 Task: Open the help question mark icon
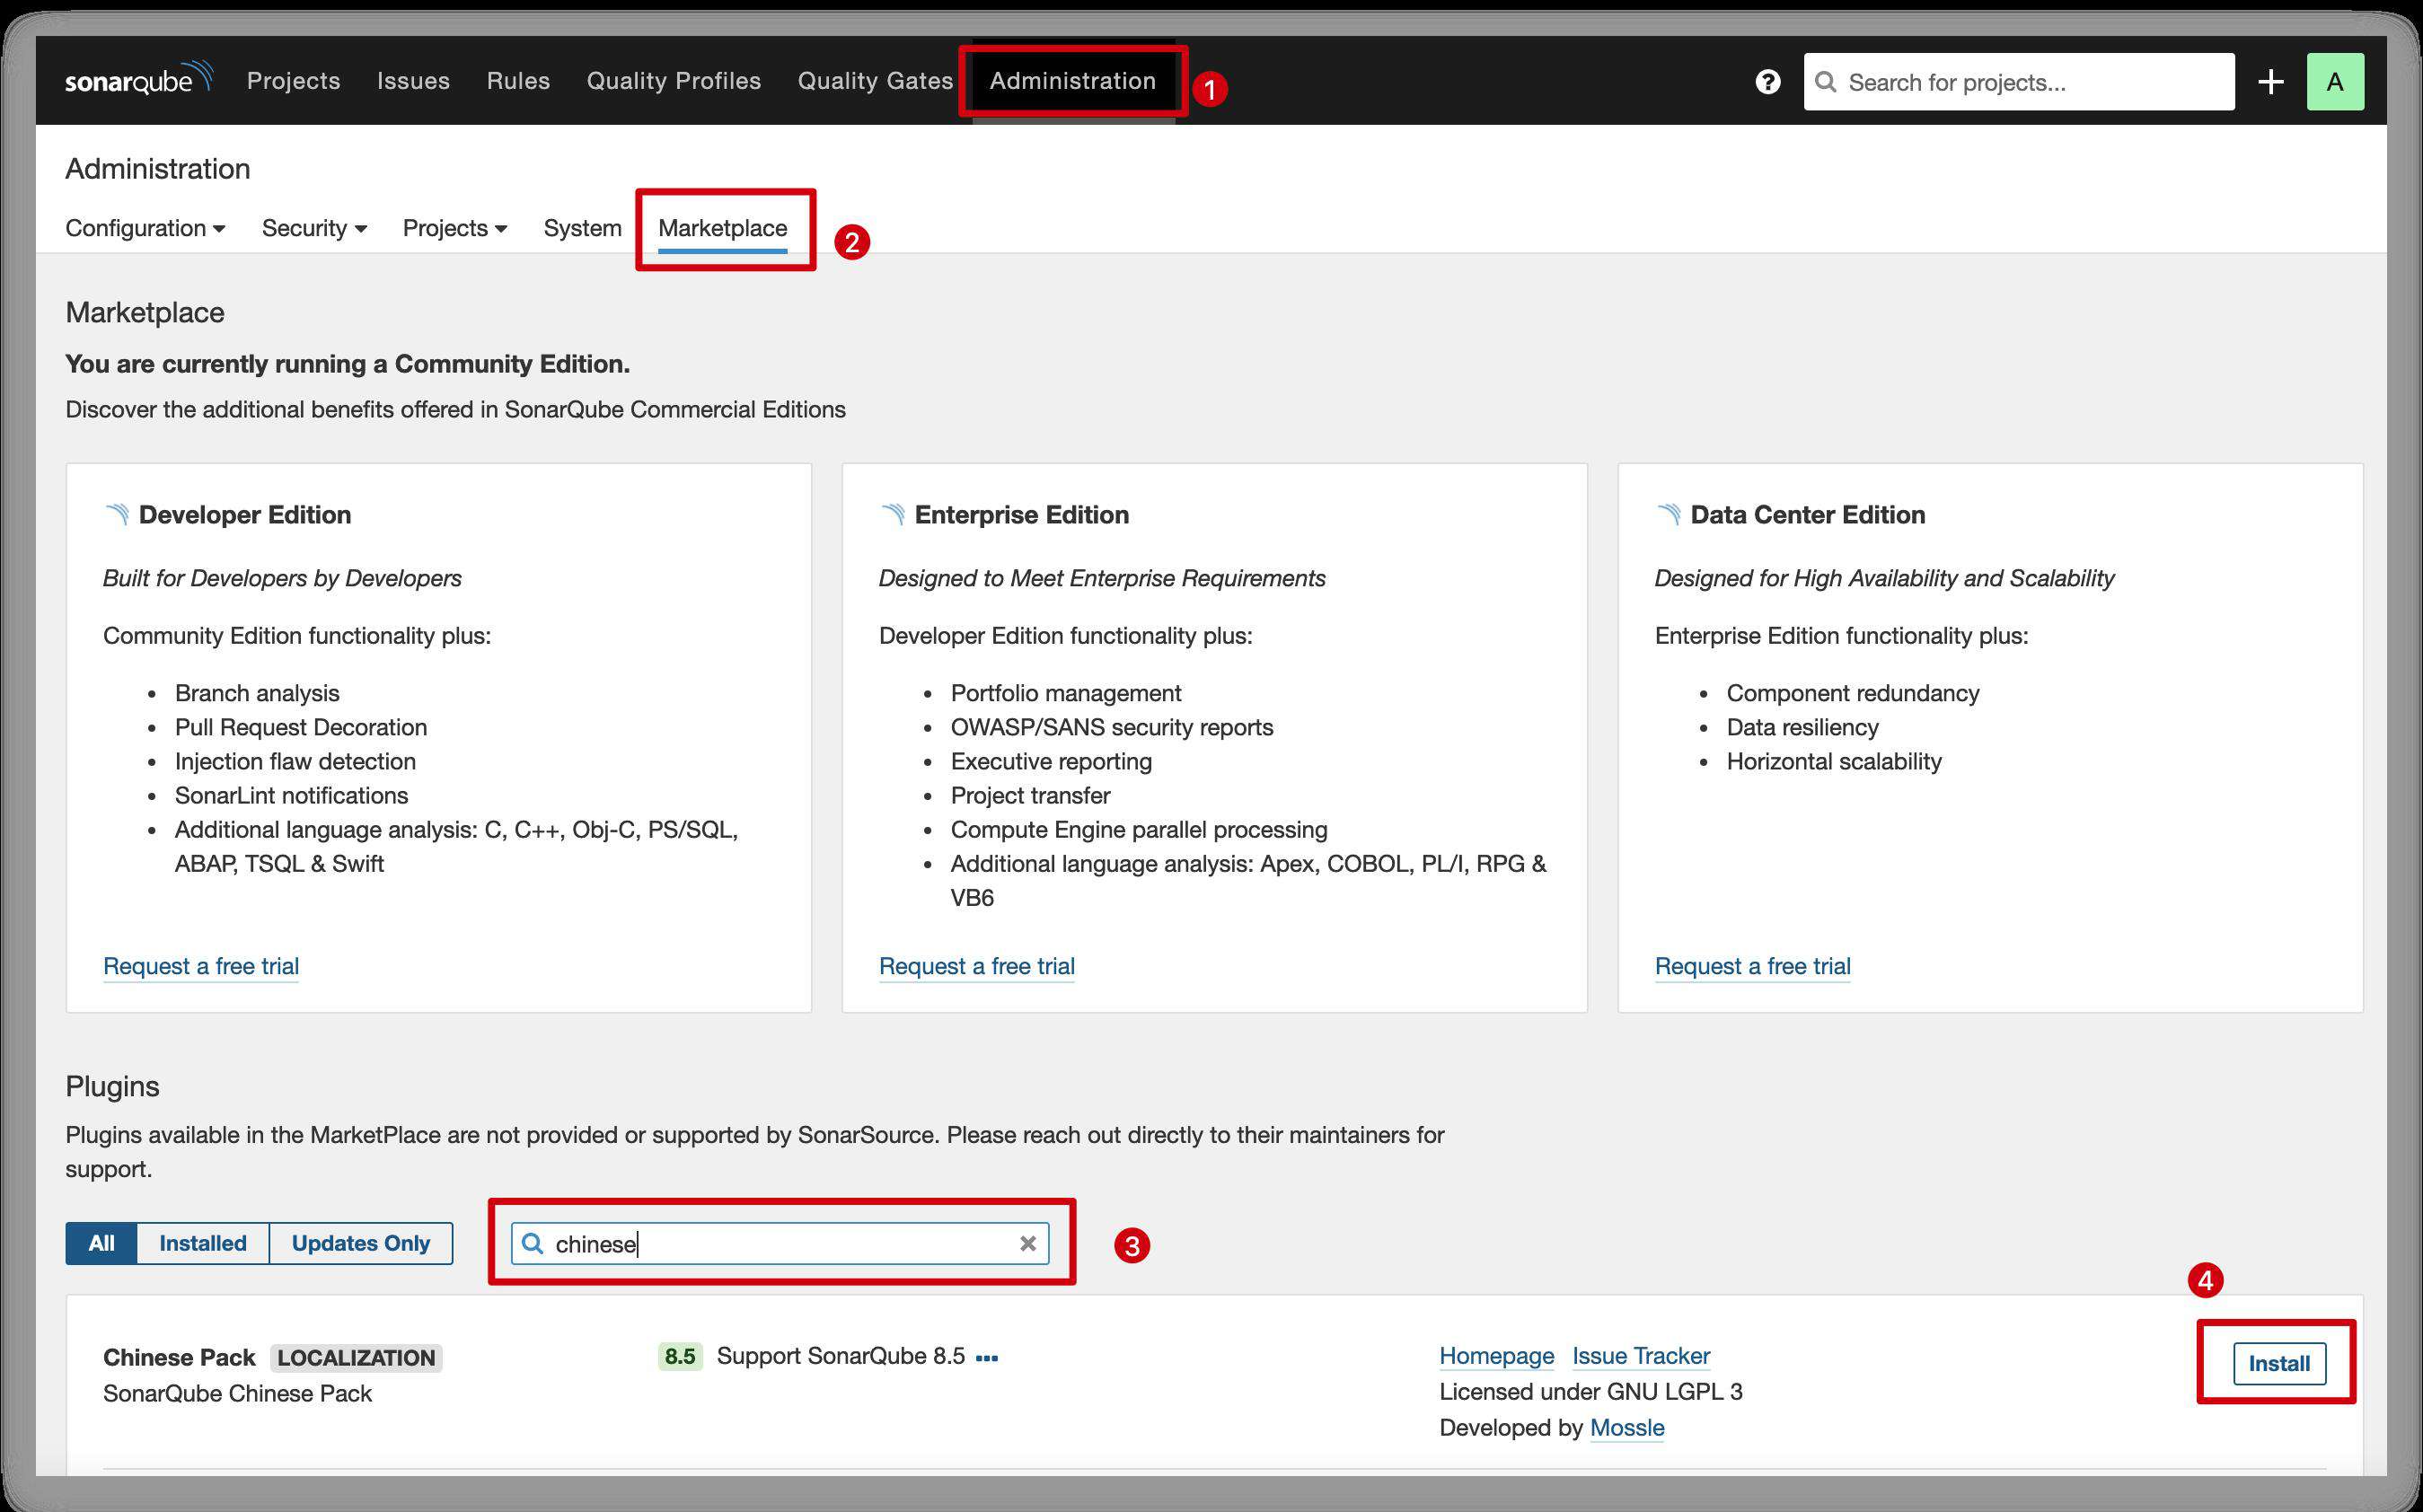tap(1767, 81)
